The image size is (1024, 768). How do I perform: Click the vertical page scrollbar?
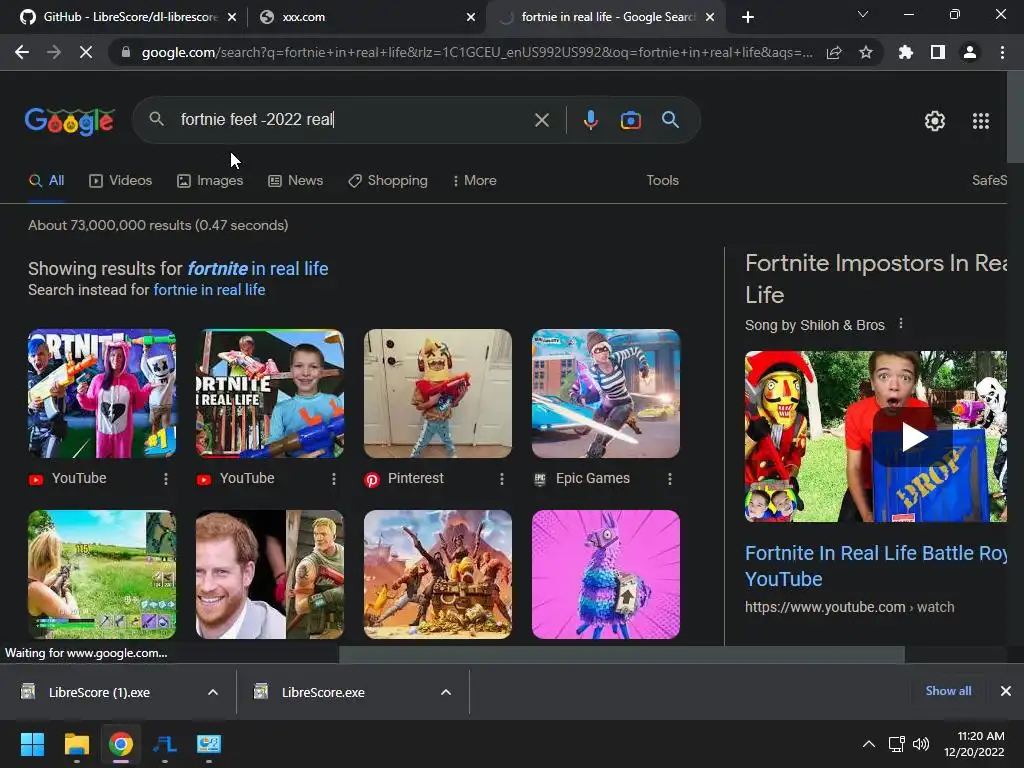pos(1015,118)
